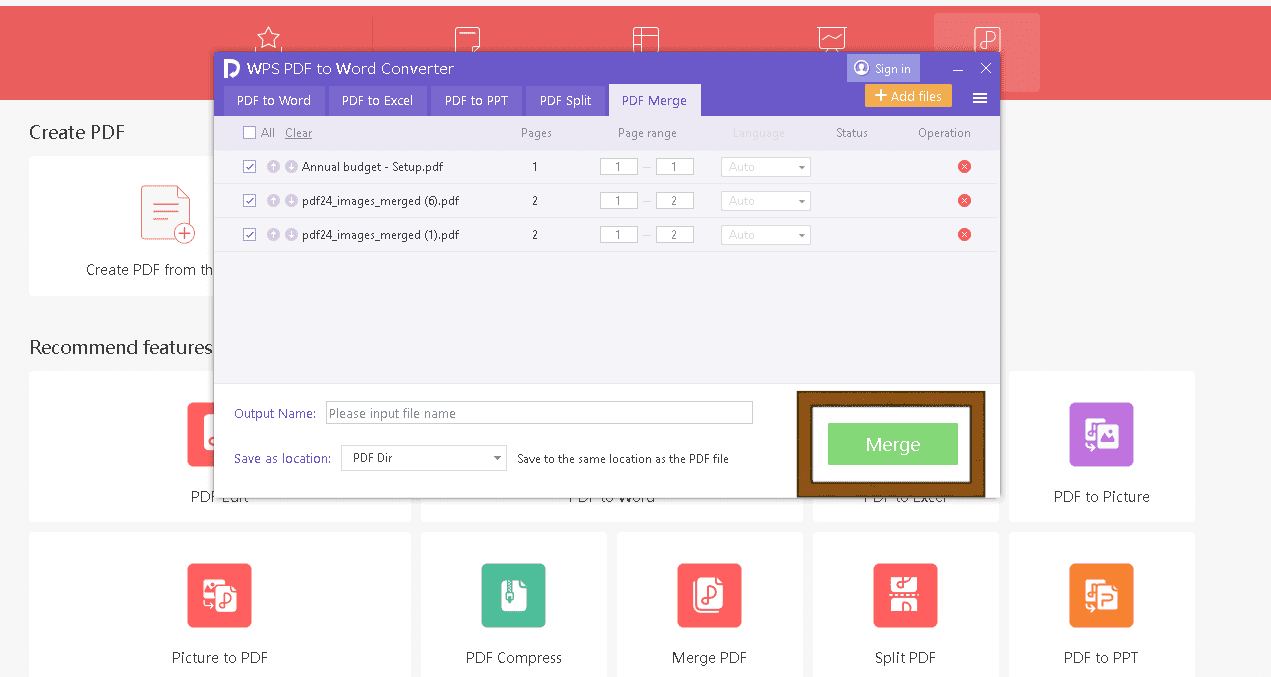Click the Sign in button
The image size is (1271, 677).
tap(884, 69)
